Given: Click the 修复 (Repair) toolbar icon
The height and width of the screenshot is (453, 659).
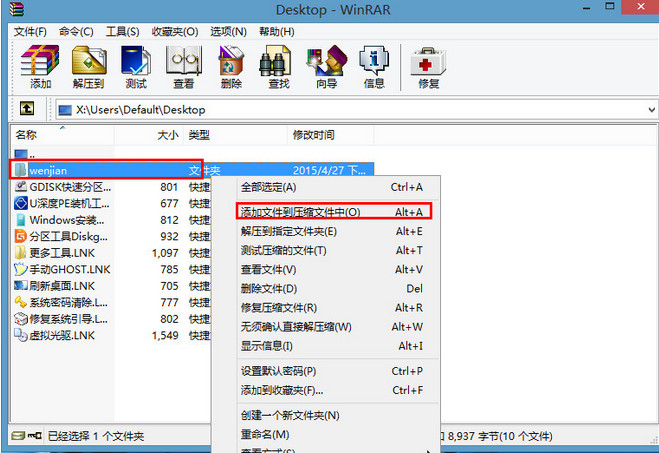Looking at the screenshot, I should [428, 67].
